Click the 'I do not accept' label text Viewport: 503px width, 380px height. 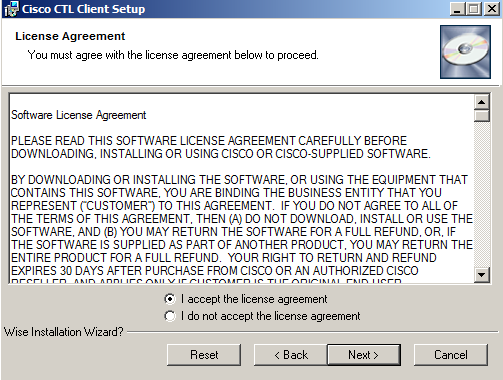[x=271, y=316]
